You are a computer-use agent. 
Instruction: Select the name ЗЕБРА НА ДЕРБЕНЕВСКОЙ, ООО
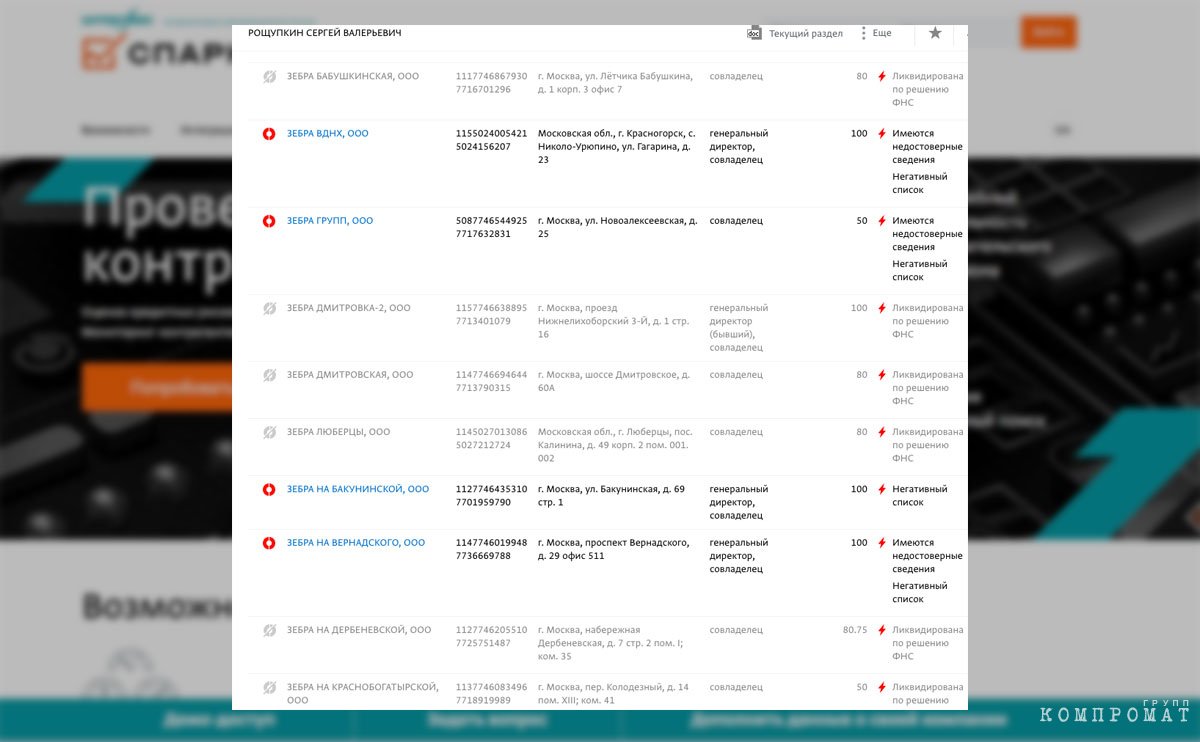[359, 630]
